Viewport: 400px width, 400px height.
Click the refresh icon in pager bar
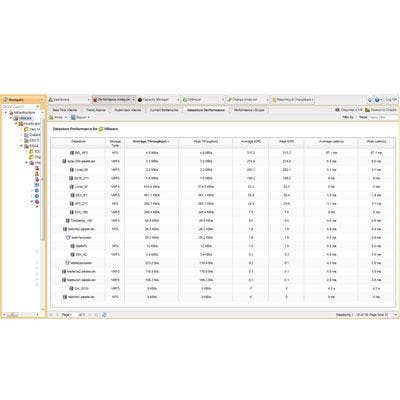point(105,314)
